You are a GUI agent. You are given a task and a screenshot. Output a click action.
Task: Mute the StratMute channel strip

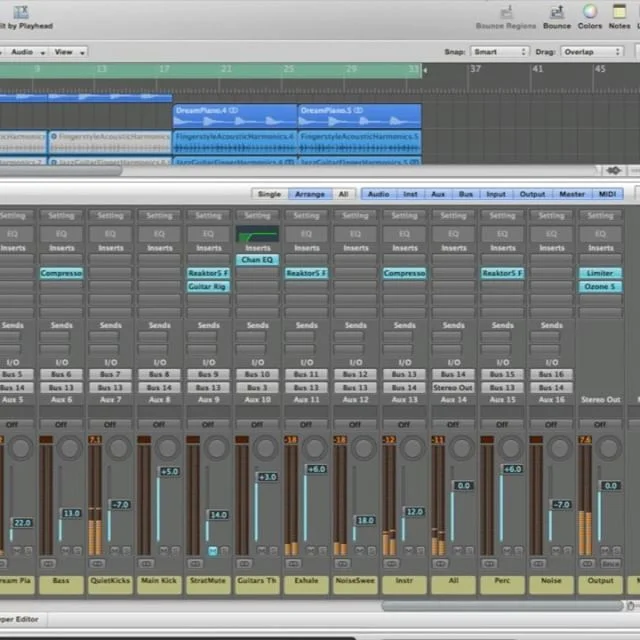[x=213, y=551]
